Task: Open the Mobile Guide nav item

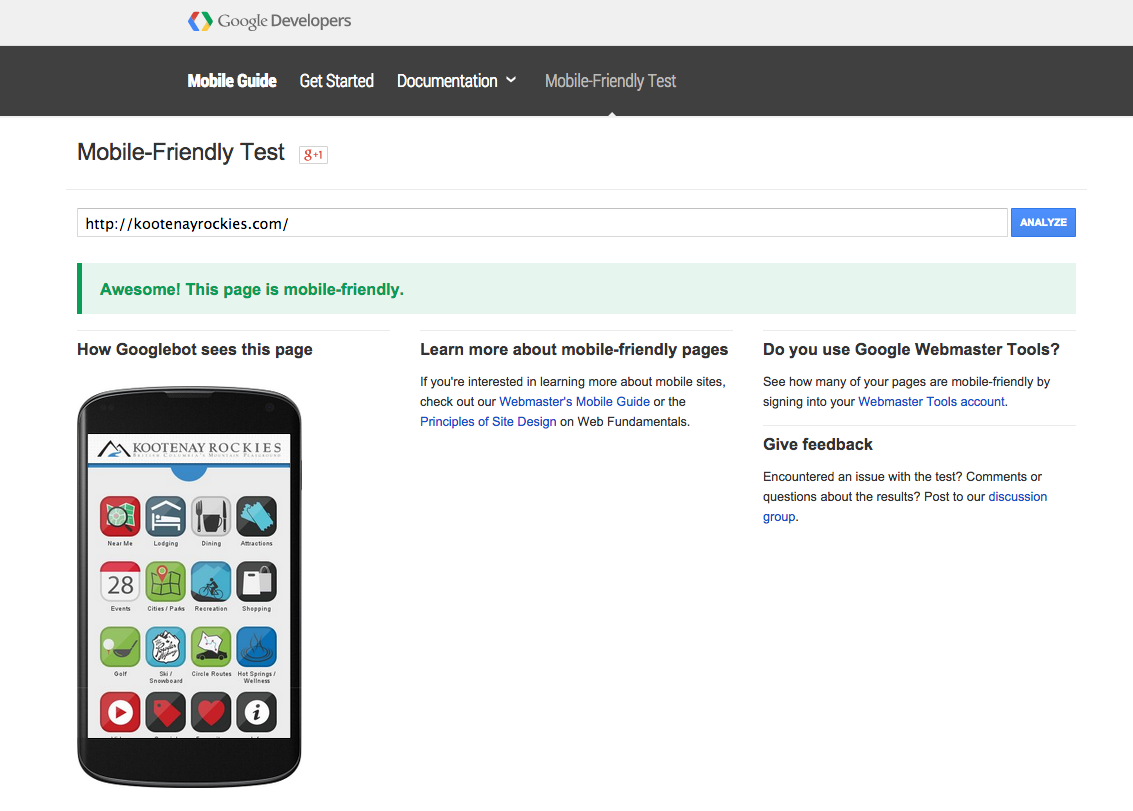Action: click(x=232, y=81)
